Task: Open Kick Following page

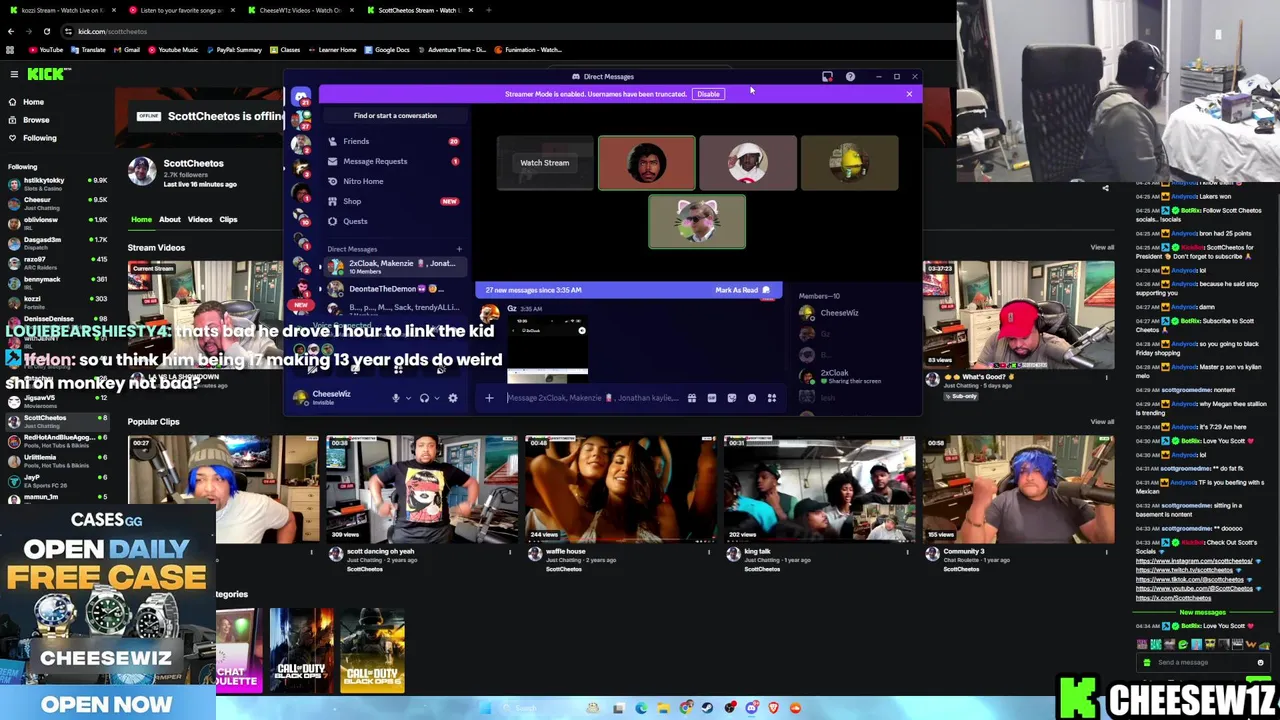Action: pos(40,138)
